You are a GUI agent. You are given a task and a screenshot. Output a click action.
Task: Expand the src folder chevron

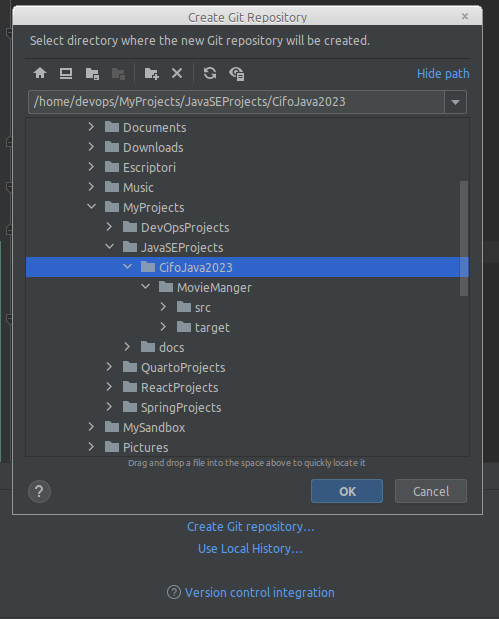(163, 307)
